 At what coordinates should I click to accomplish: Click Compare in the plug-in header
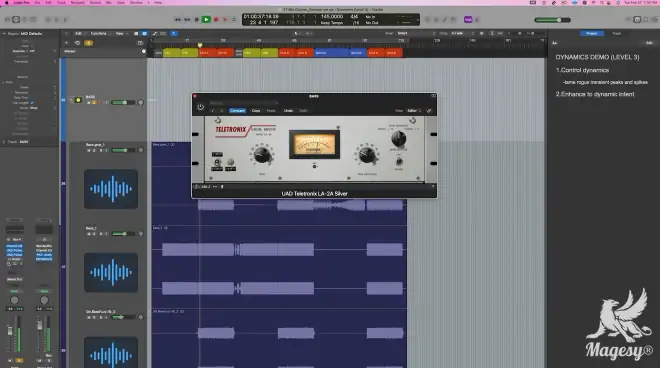pos(237,111)
